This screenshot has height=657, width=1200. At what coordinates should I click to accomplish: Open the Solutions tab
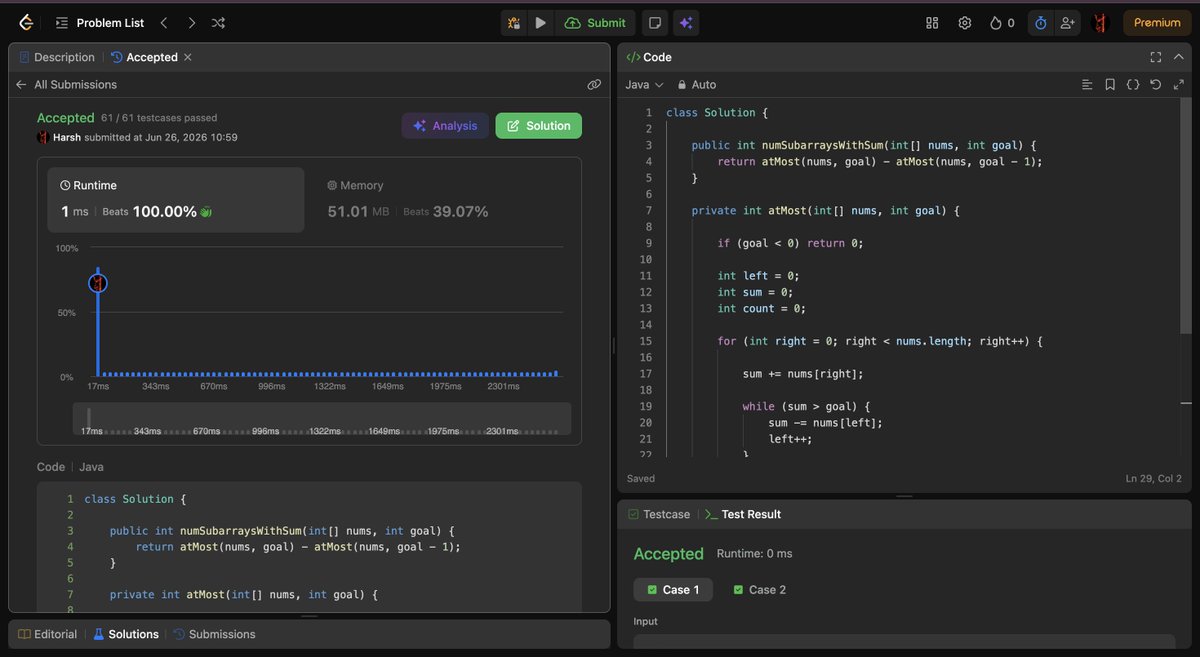[126, 634]
